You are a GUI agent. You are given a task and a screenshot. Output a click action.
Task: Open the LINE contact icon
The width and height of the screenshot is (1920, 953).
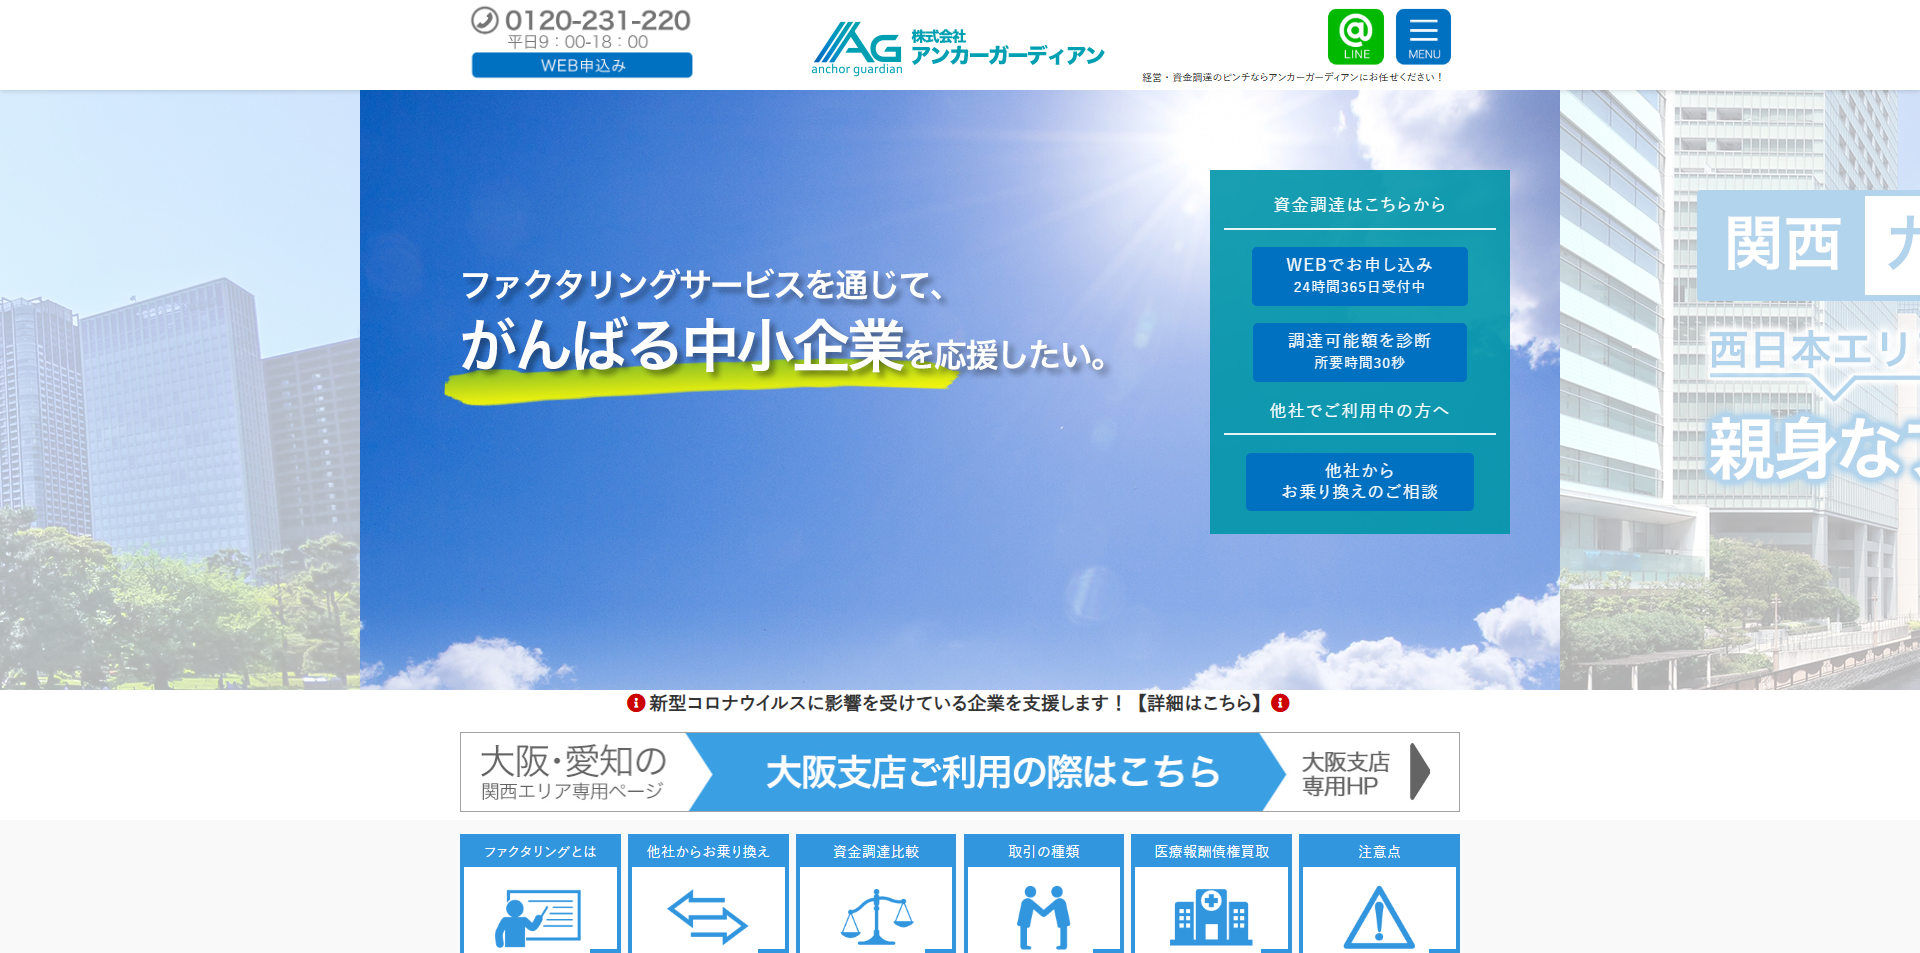pos(1355,37)
